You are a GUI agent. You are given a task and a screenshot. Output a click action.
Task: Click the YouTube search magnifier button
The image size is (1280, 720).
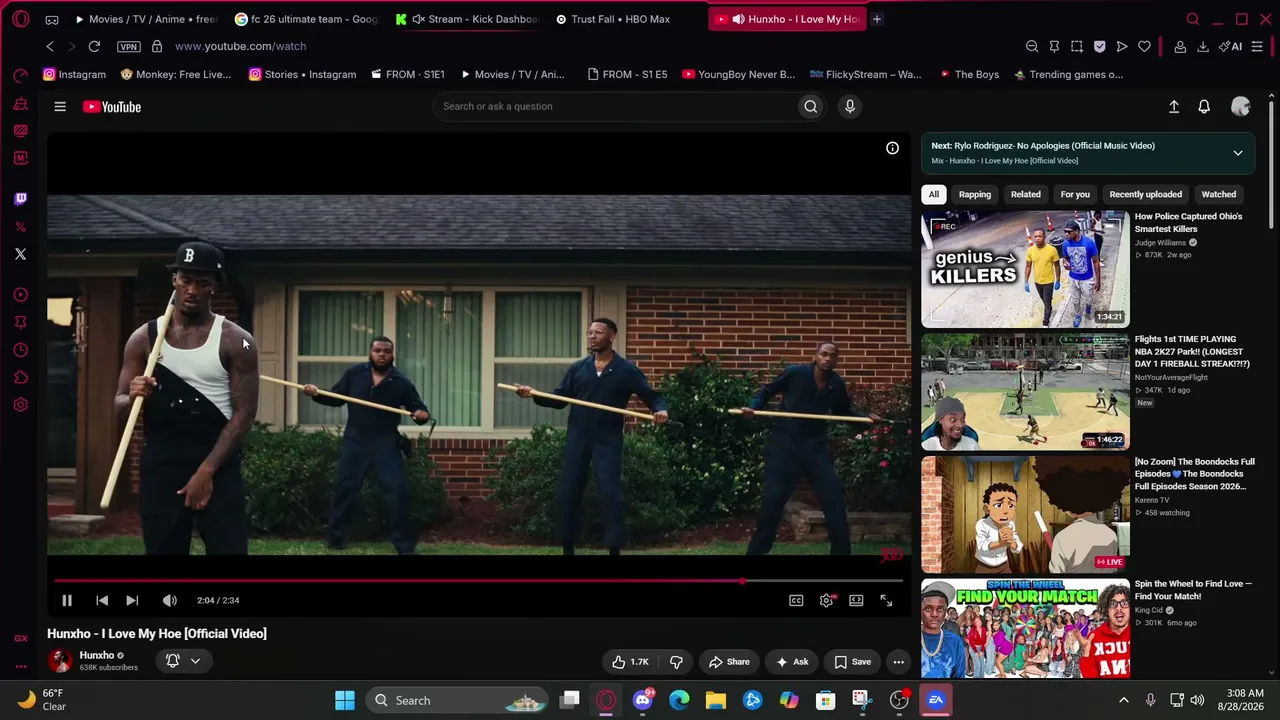[811, 106]
